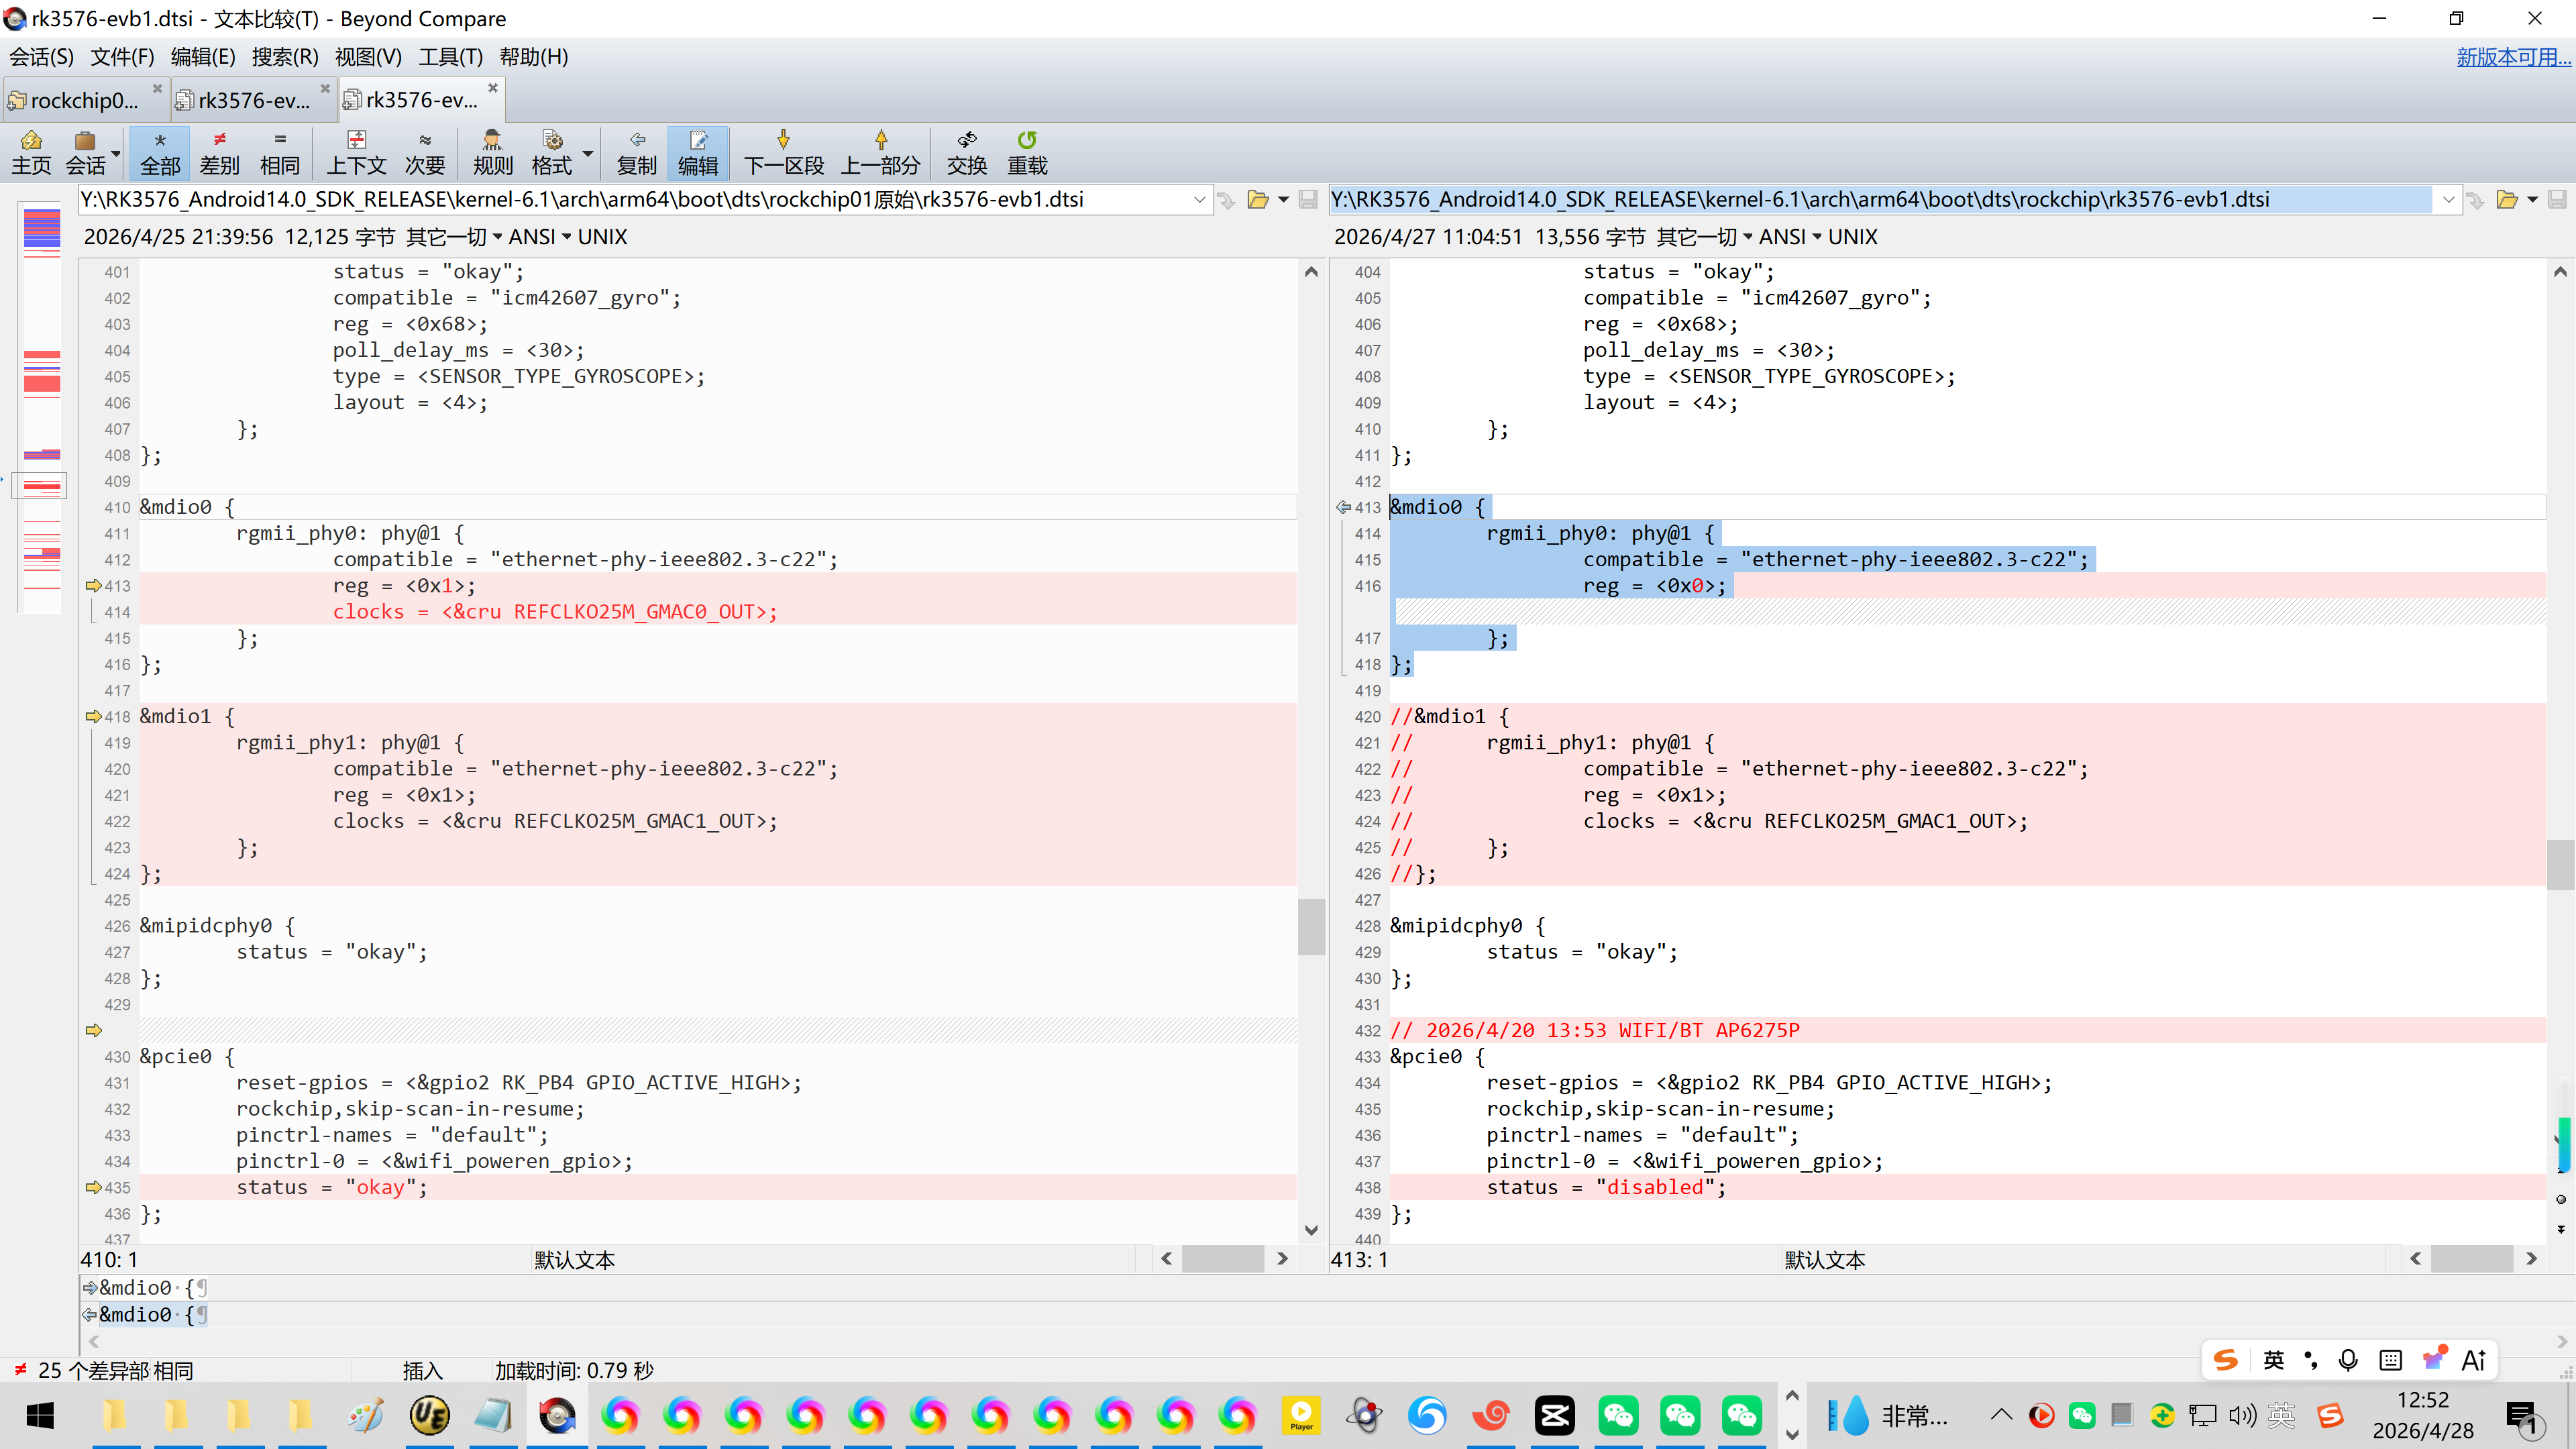Toggle Show Differences (差别) filter
This screenshot has width=2576, height=1449.
point(219,152)
